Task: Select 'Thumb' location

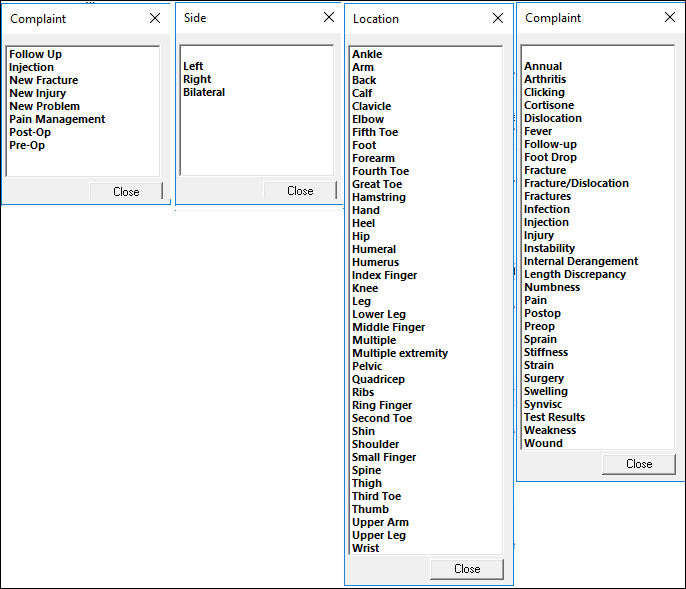Action: 370,509
